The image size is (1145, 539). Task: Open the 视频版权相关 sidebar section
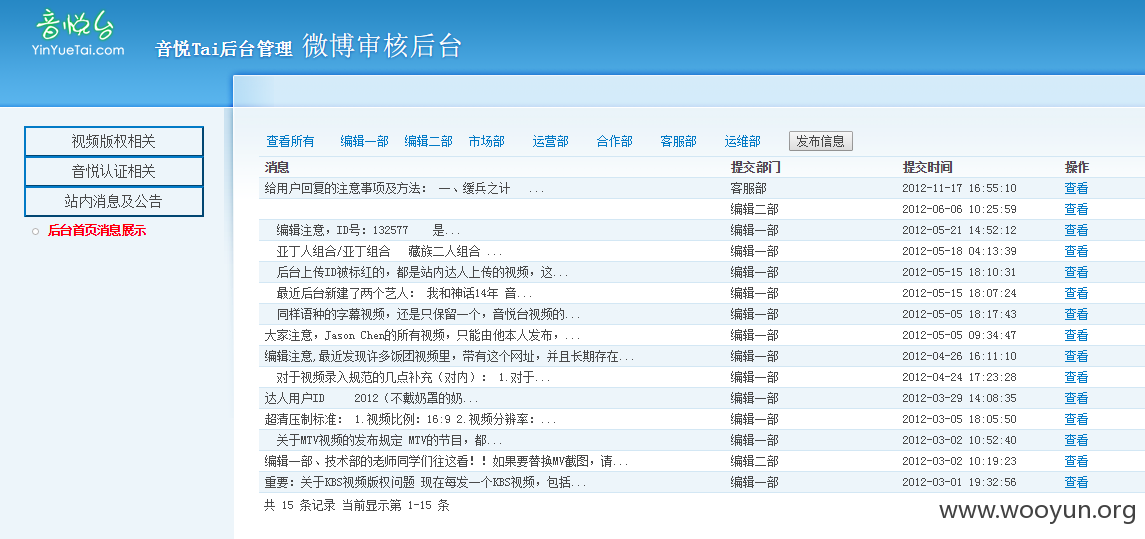click(114, 141)
